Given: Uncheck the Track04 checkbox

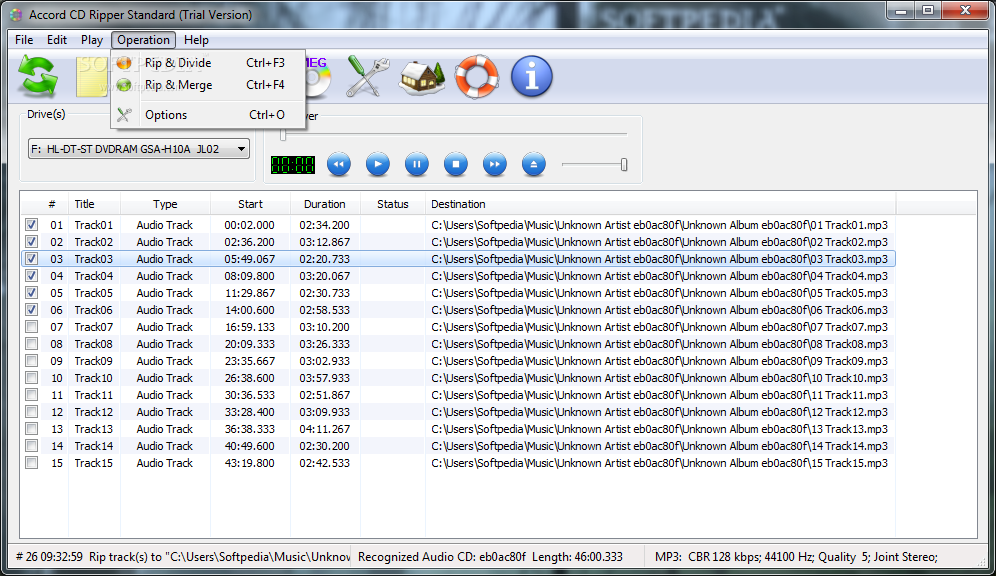Looking at the screenshot, I should click(31, 276).
